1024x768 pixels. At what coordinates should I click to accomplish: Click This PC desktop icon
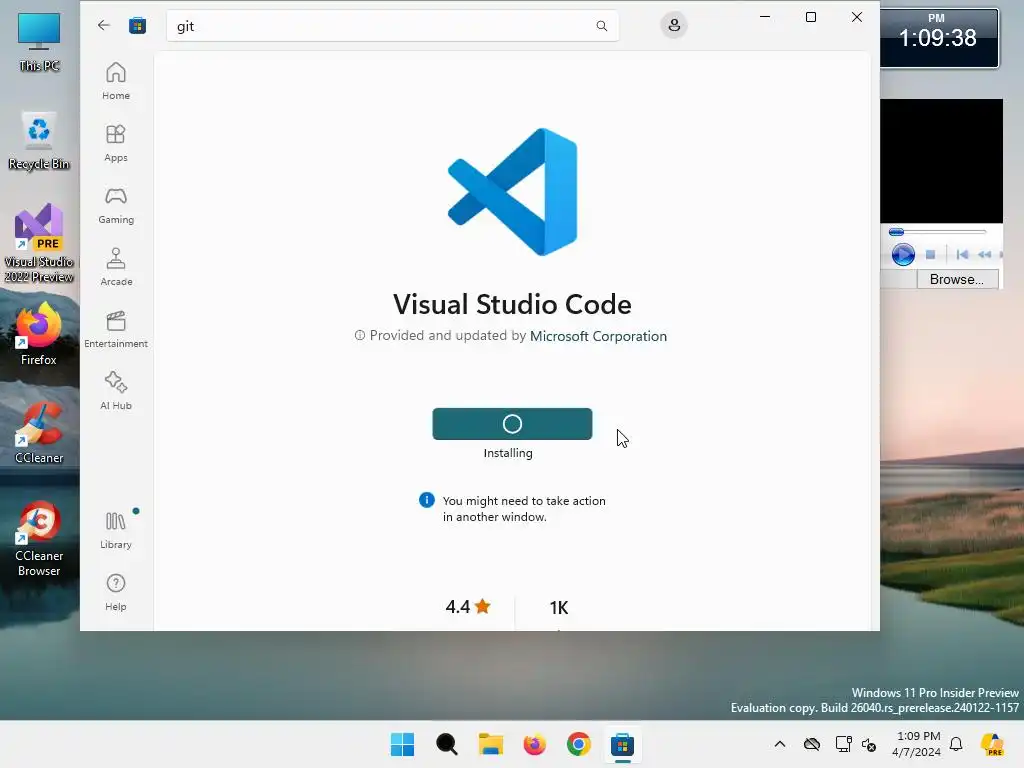pyautogui.click(x=39, y=42)
